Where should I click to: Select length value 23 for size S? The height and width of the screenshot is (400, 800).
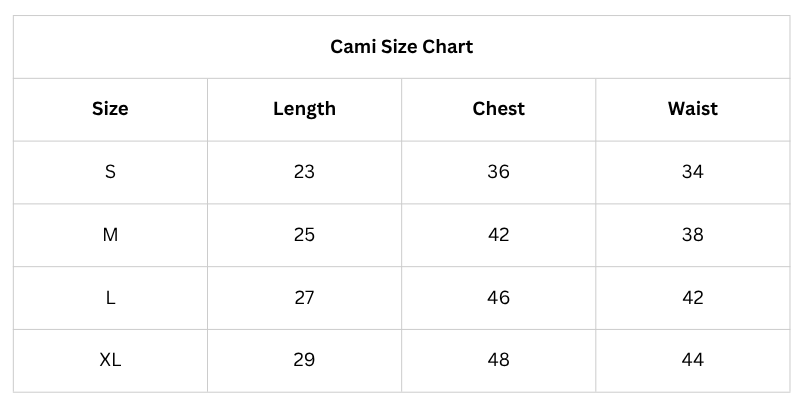[304, 171]
